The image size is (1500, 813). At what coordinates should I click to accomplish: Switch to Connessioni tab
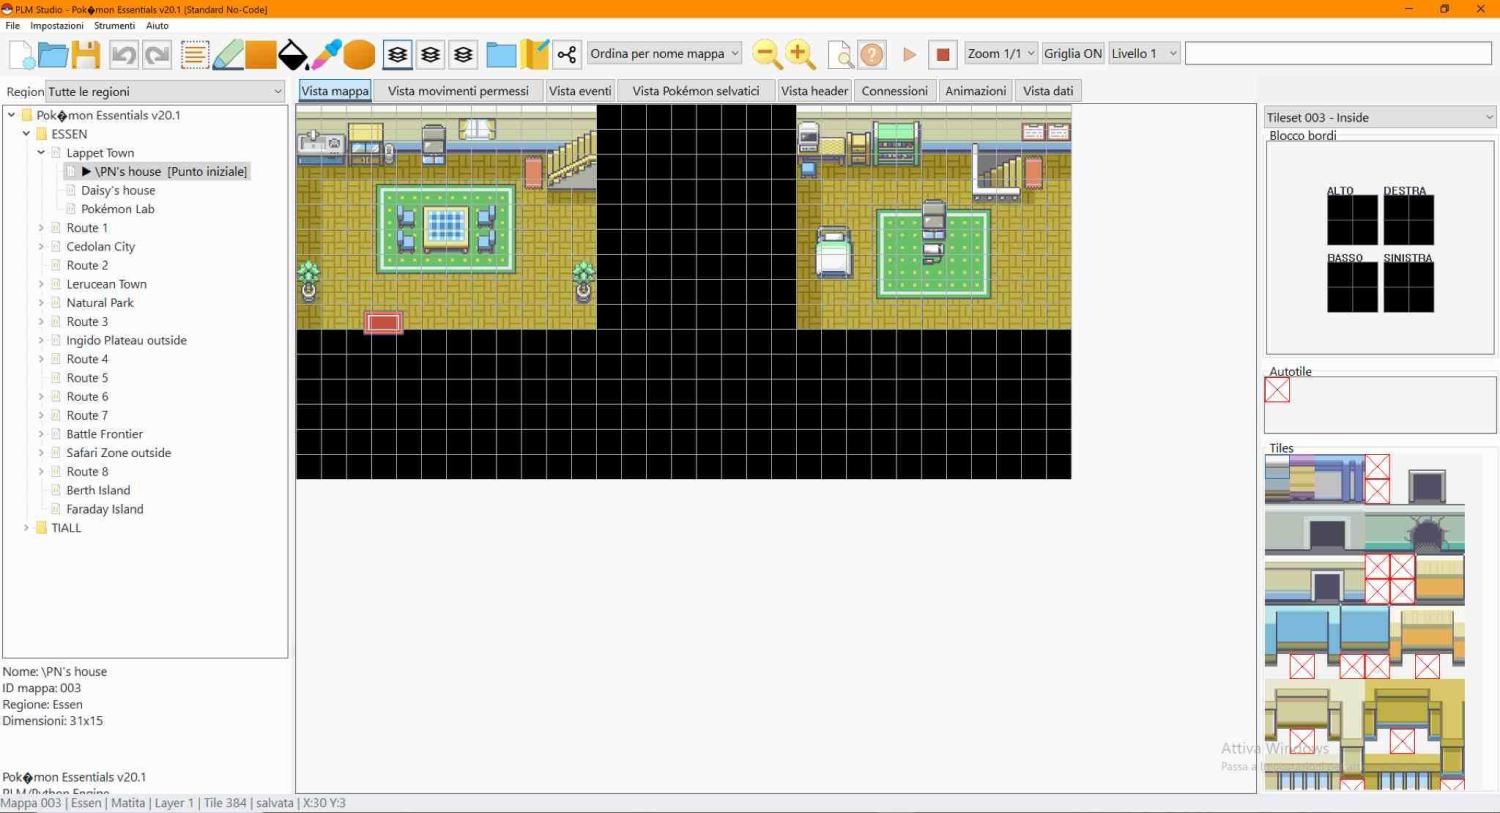(895, 91)
